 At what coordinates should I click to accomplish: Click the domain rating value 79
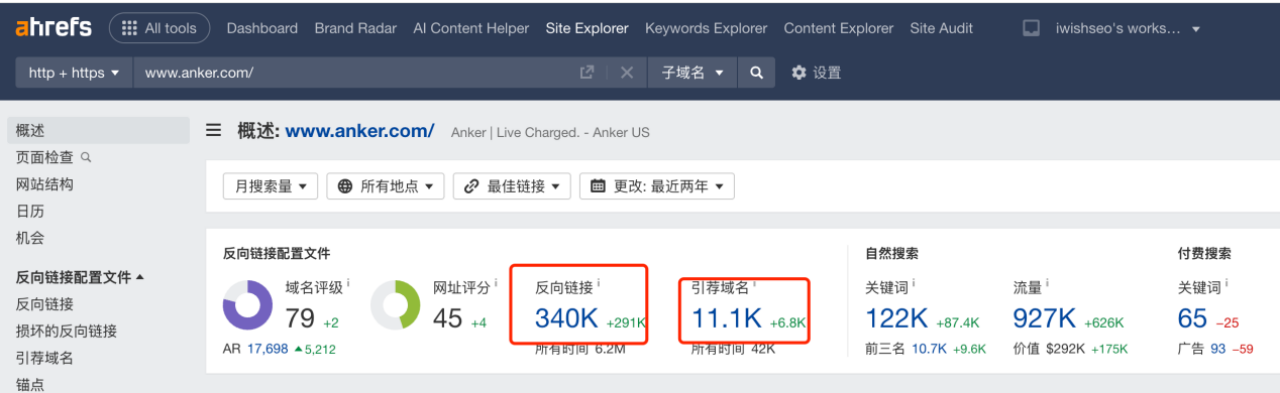click(300, 319)
